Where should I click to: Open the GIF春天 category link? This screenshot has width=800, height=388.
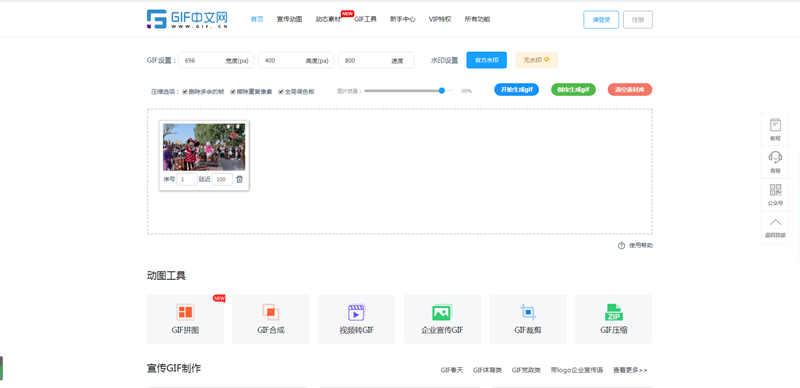coord(452,370)
